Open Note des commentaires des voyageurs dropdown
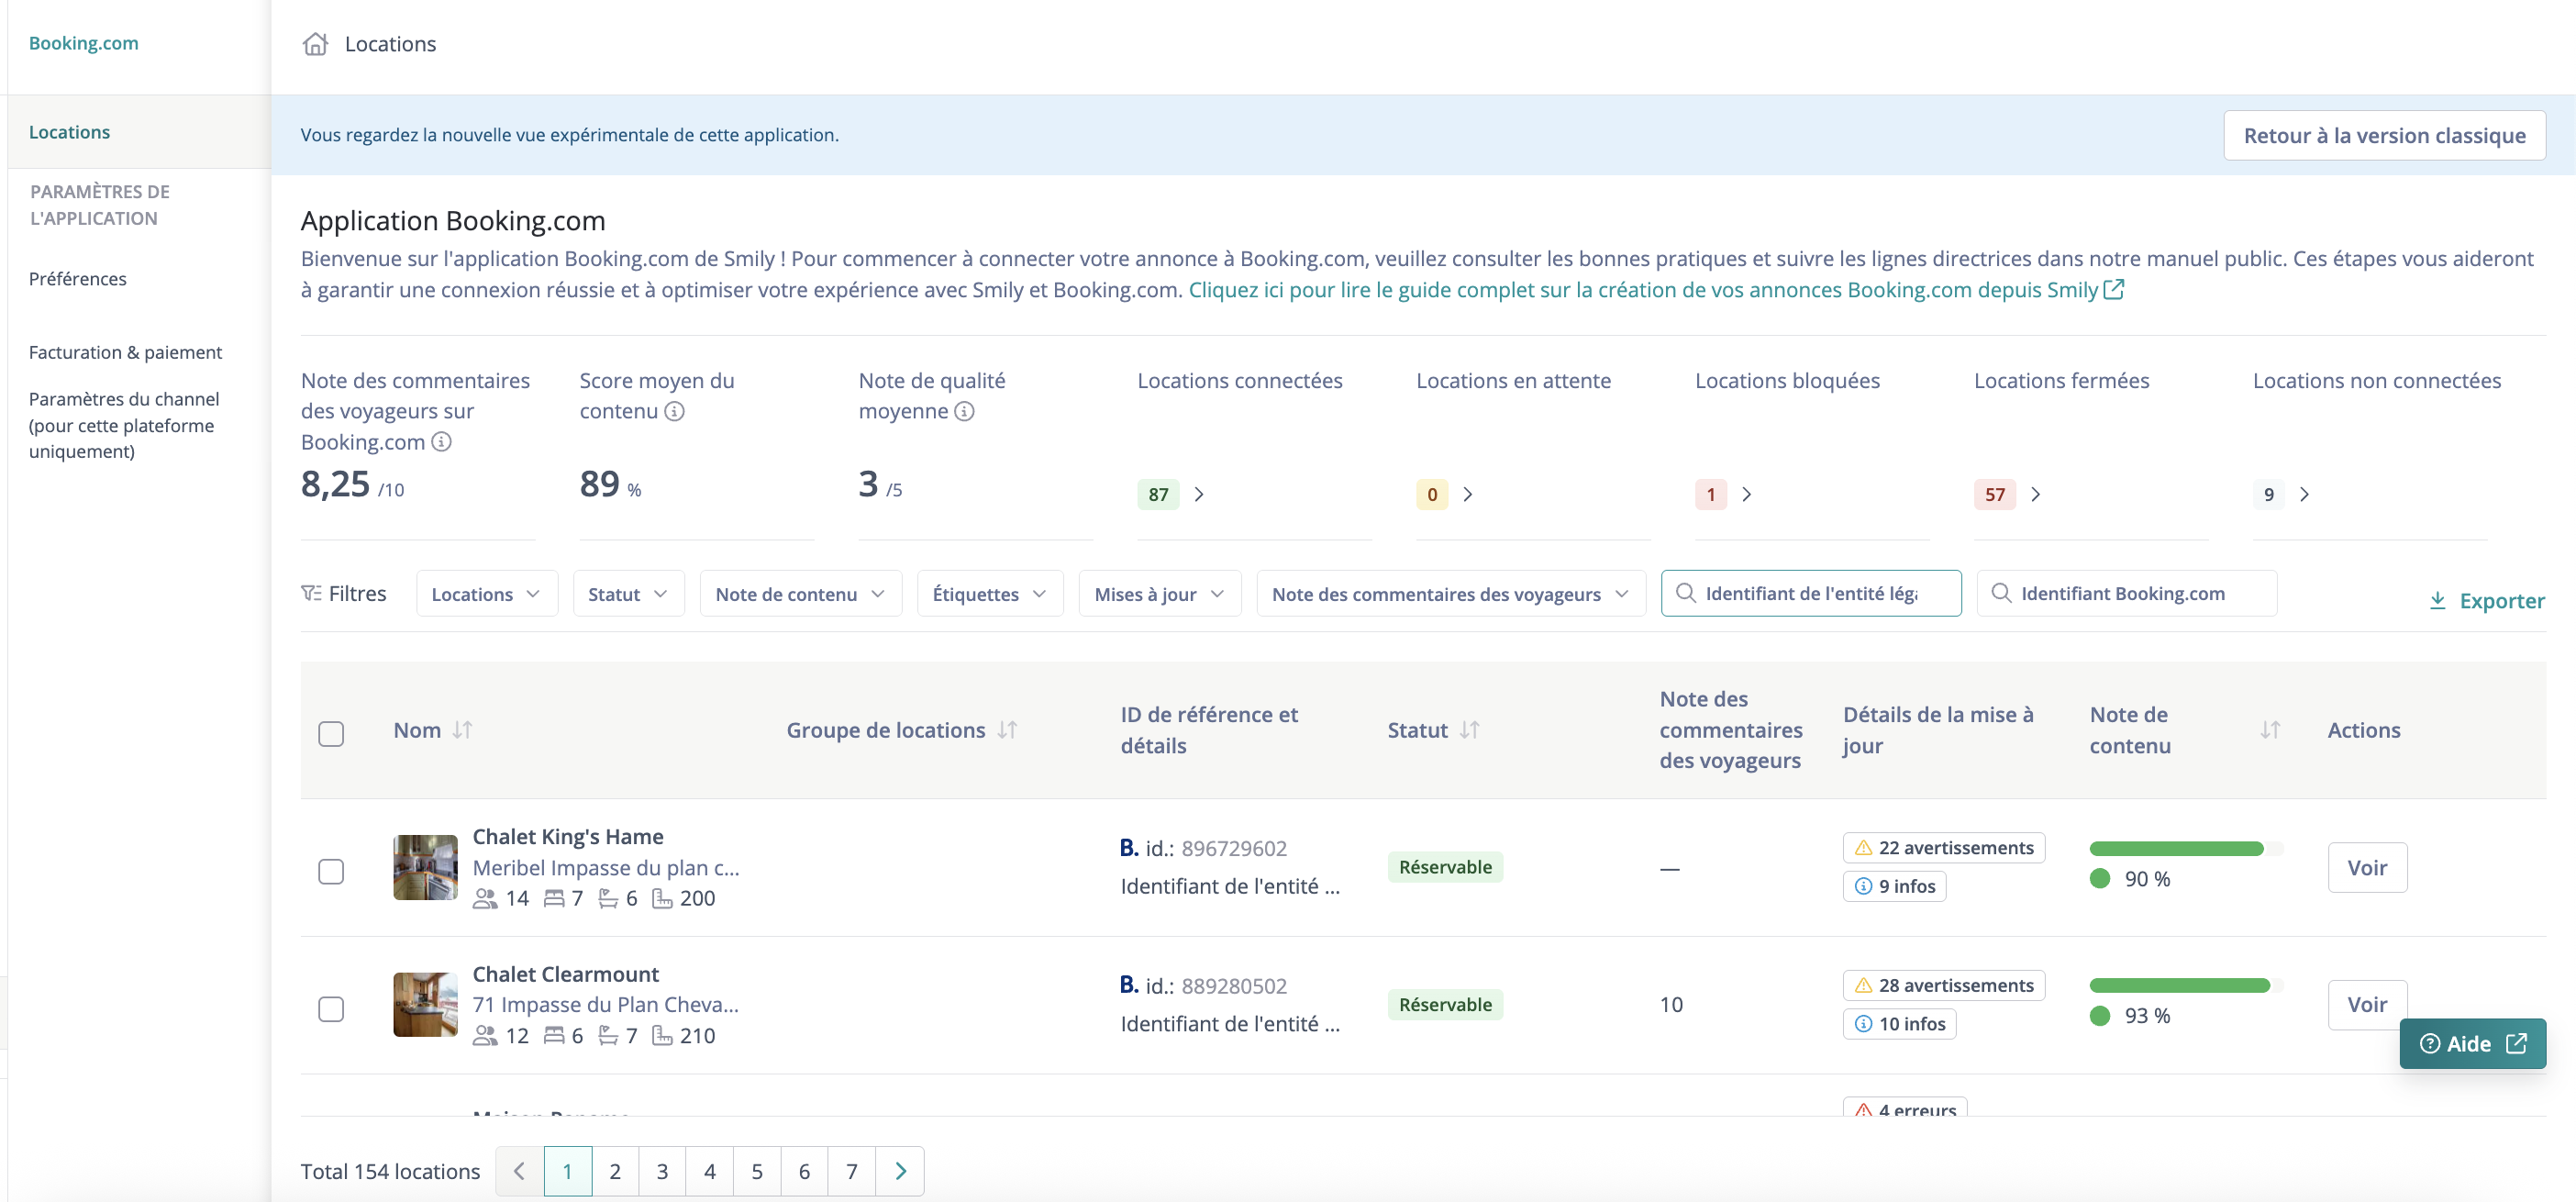Screen dimensions: 2576x1202 (x=1450, y=594)
